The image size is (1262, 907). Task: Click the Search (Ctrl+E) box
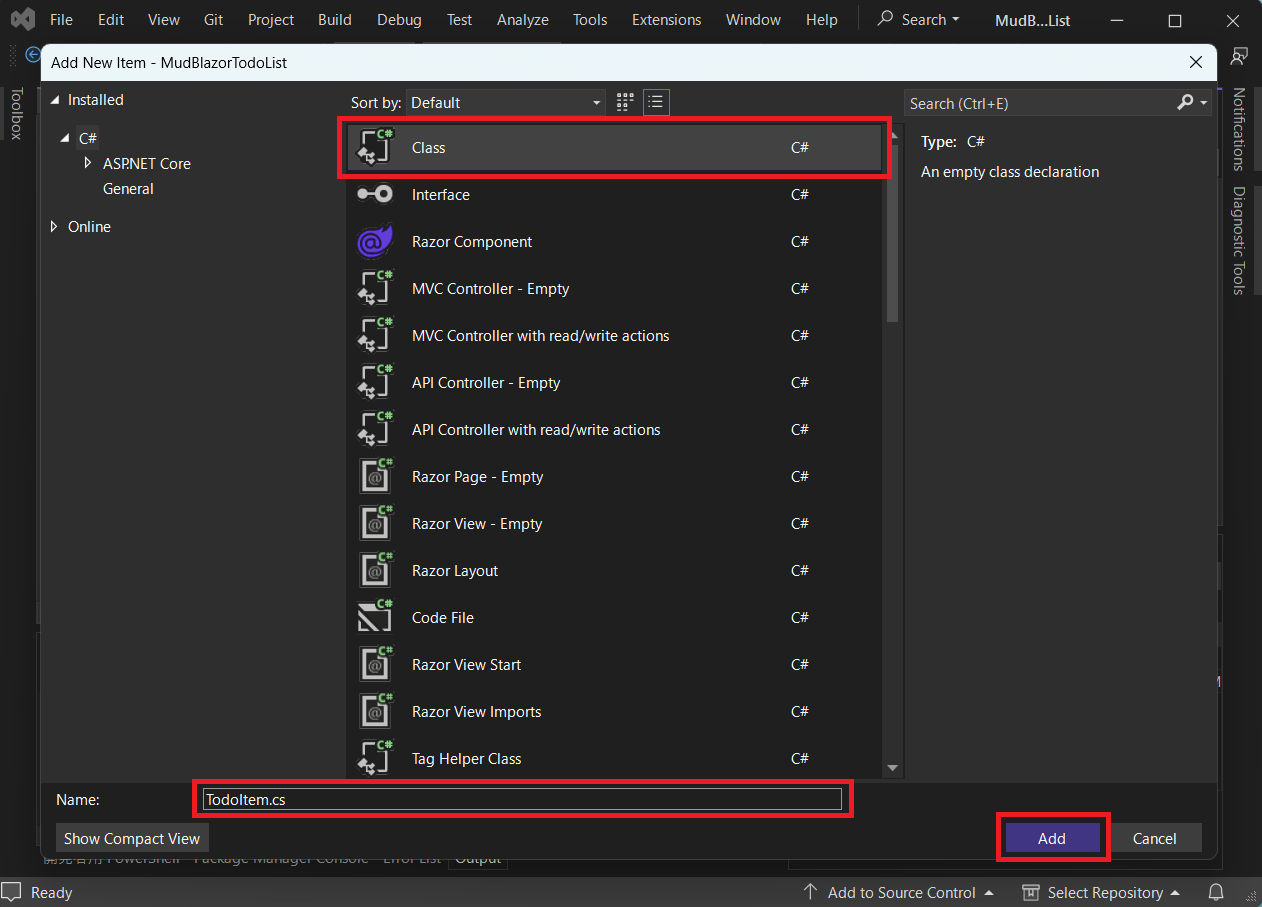tap(1040, 103)
